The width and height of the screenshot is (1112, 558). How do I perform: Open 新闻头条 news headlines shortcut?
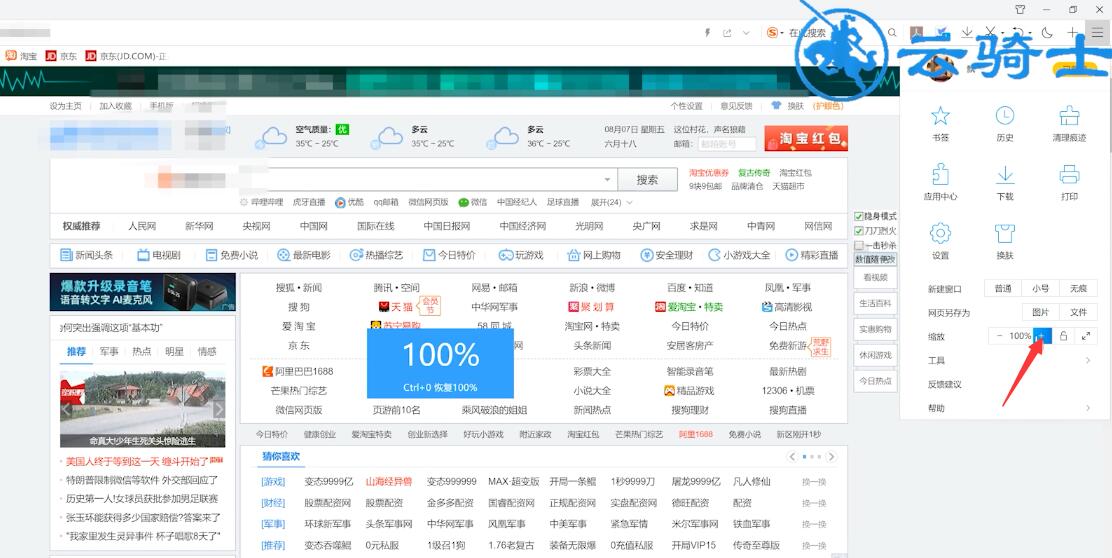[x=87, y=255]
